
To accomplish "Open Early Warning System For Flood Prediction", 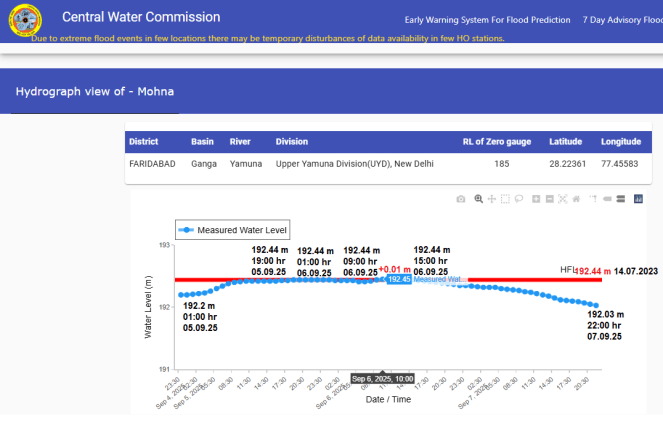I will coord(487,20).
